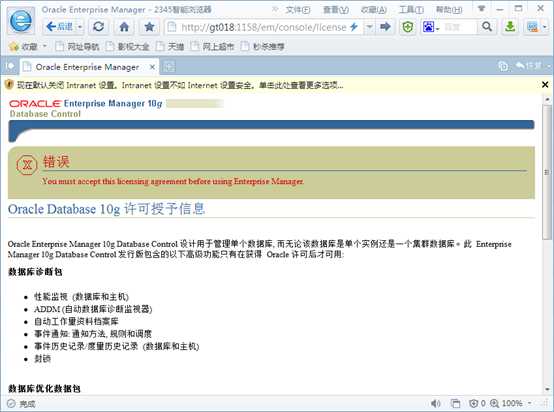Open the 网址导航 bookmark
Viewport: 554px width, 412px height.
(x=77, y=46)
